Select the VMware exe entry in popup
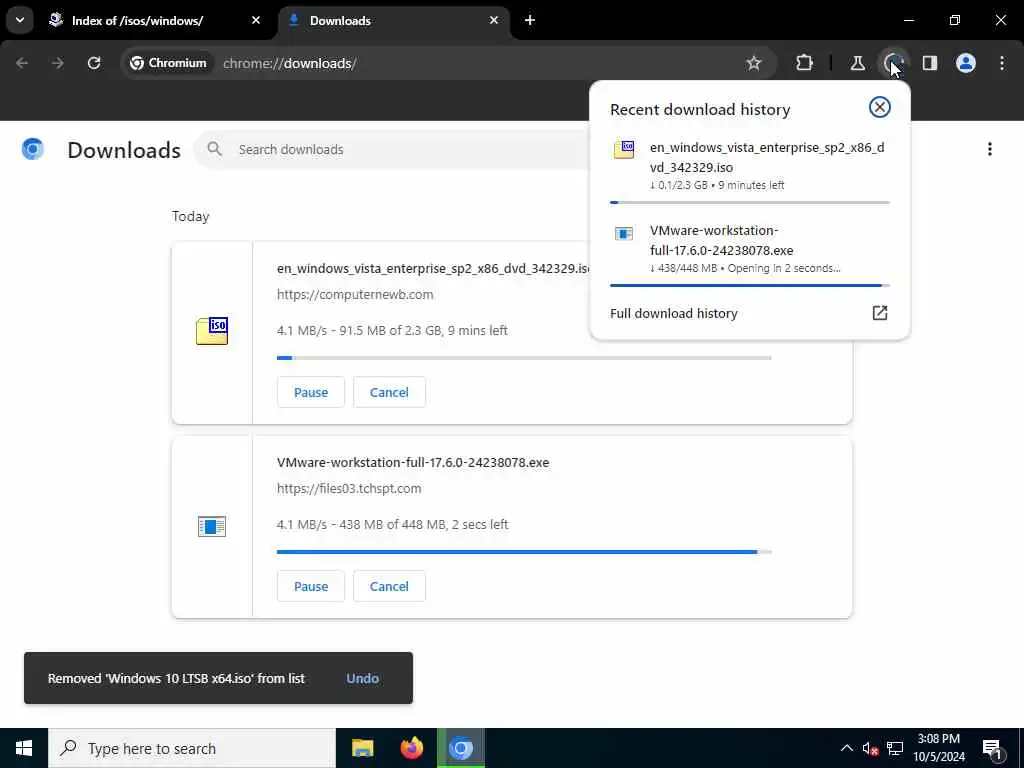This screenshot has height=768, width=1024. (750, 249)
